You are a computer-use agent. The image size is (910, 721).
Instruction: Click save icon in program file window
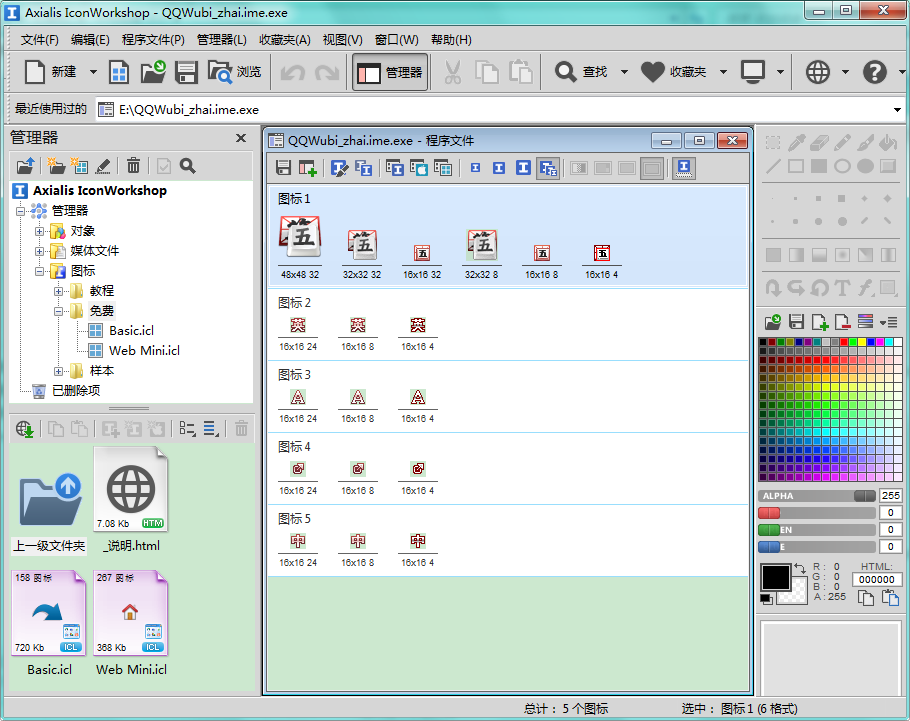point(283,168)
